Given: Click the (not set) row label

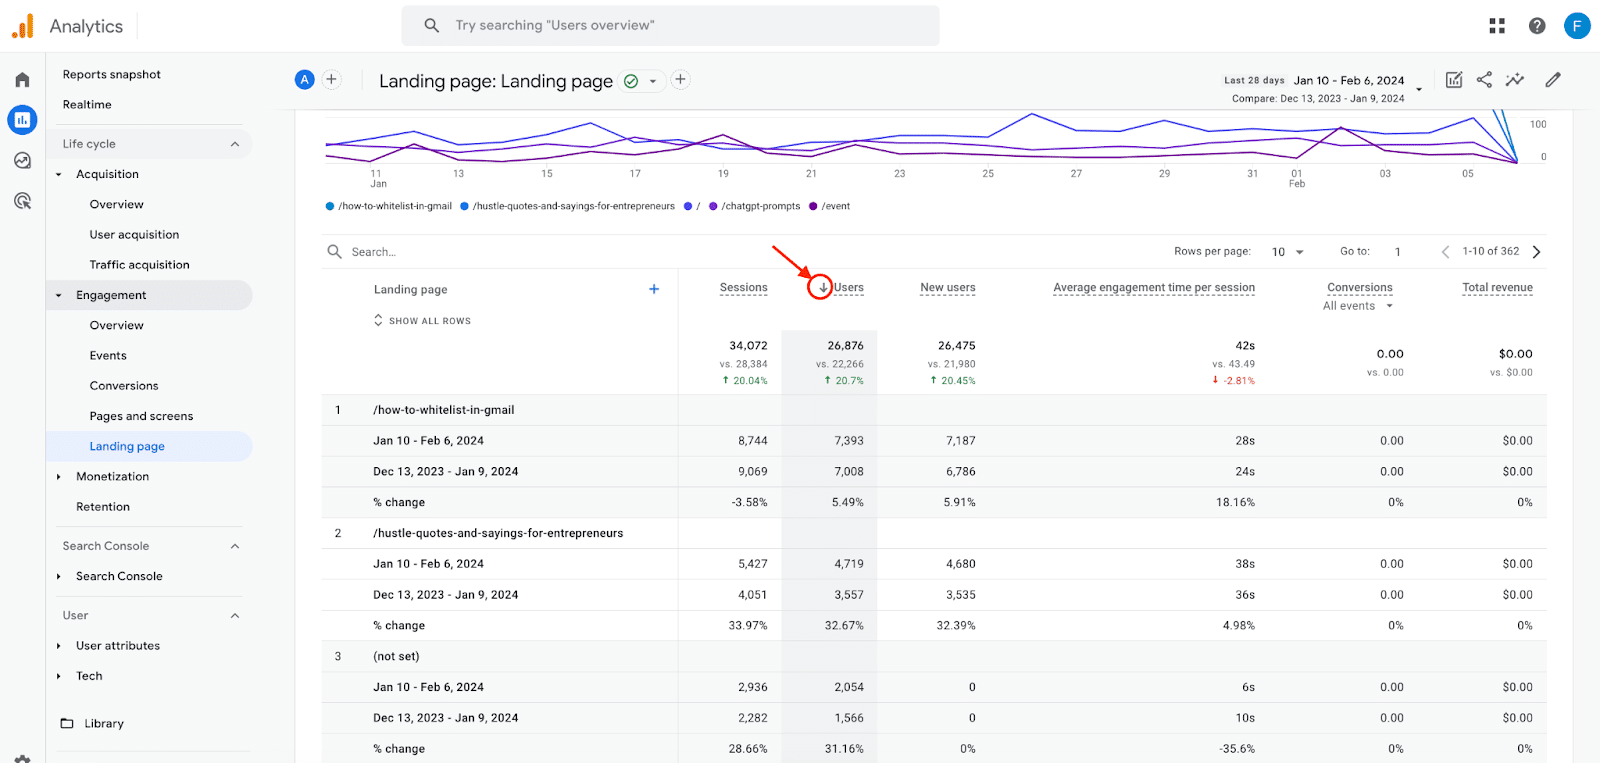Looking at the screenshot, I should point(396,657).
